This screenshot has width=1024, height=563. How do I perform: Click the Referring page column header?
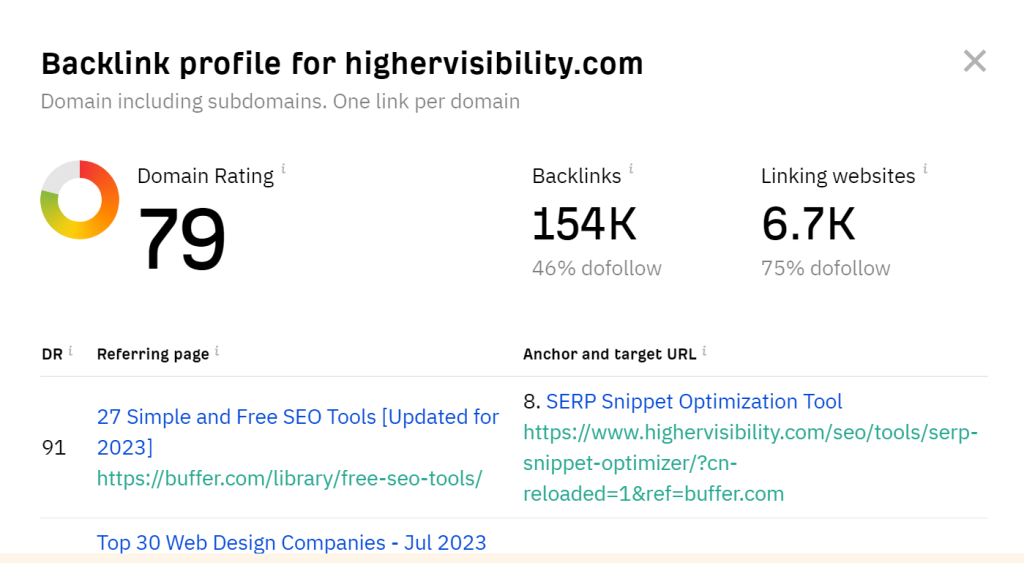point(152,354)
